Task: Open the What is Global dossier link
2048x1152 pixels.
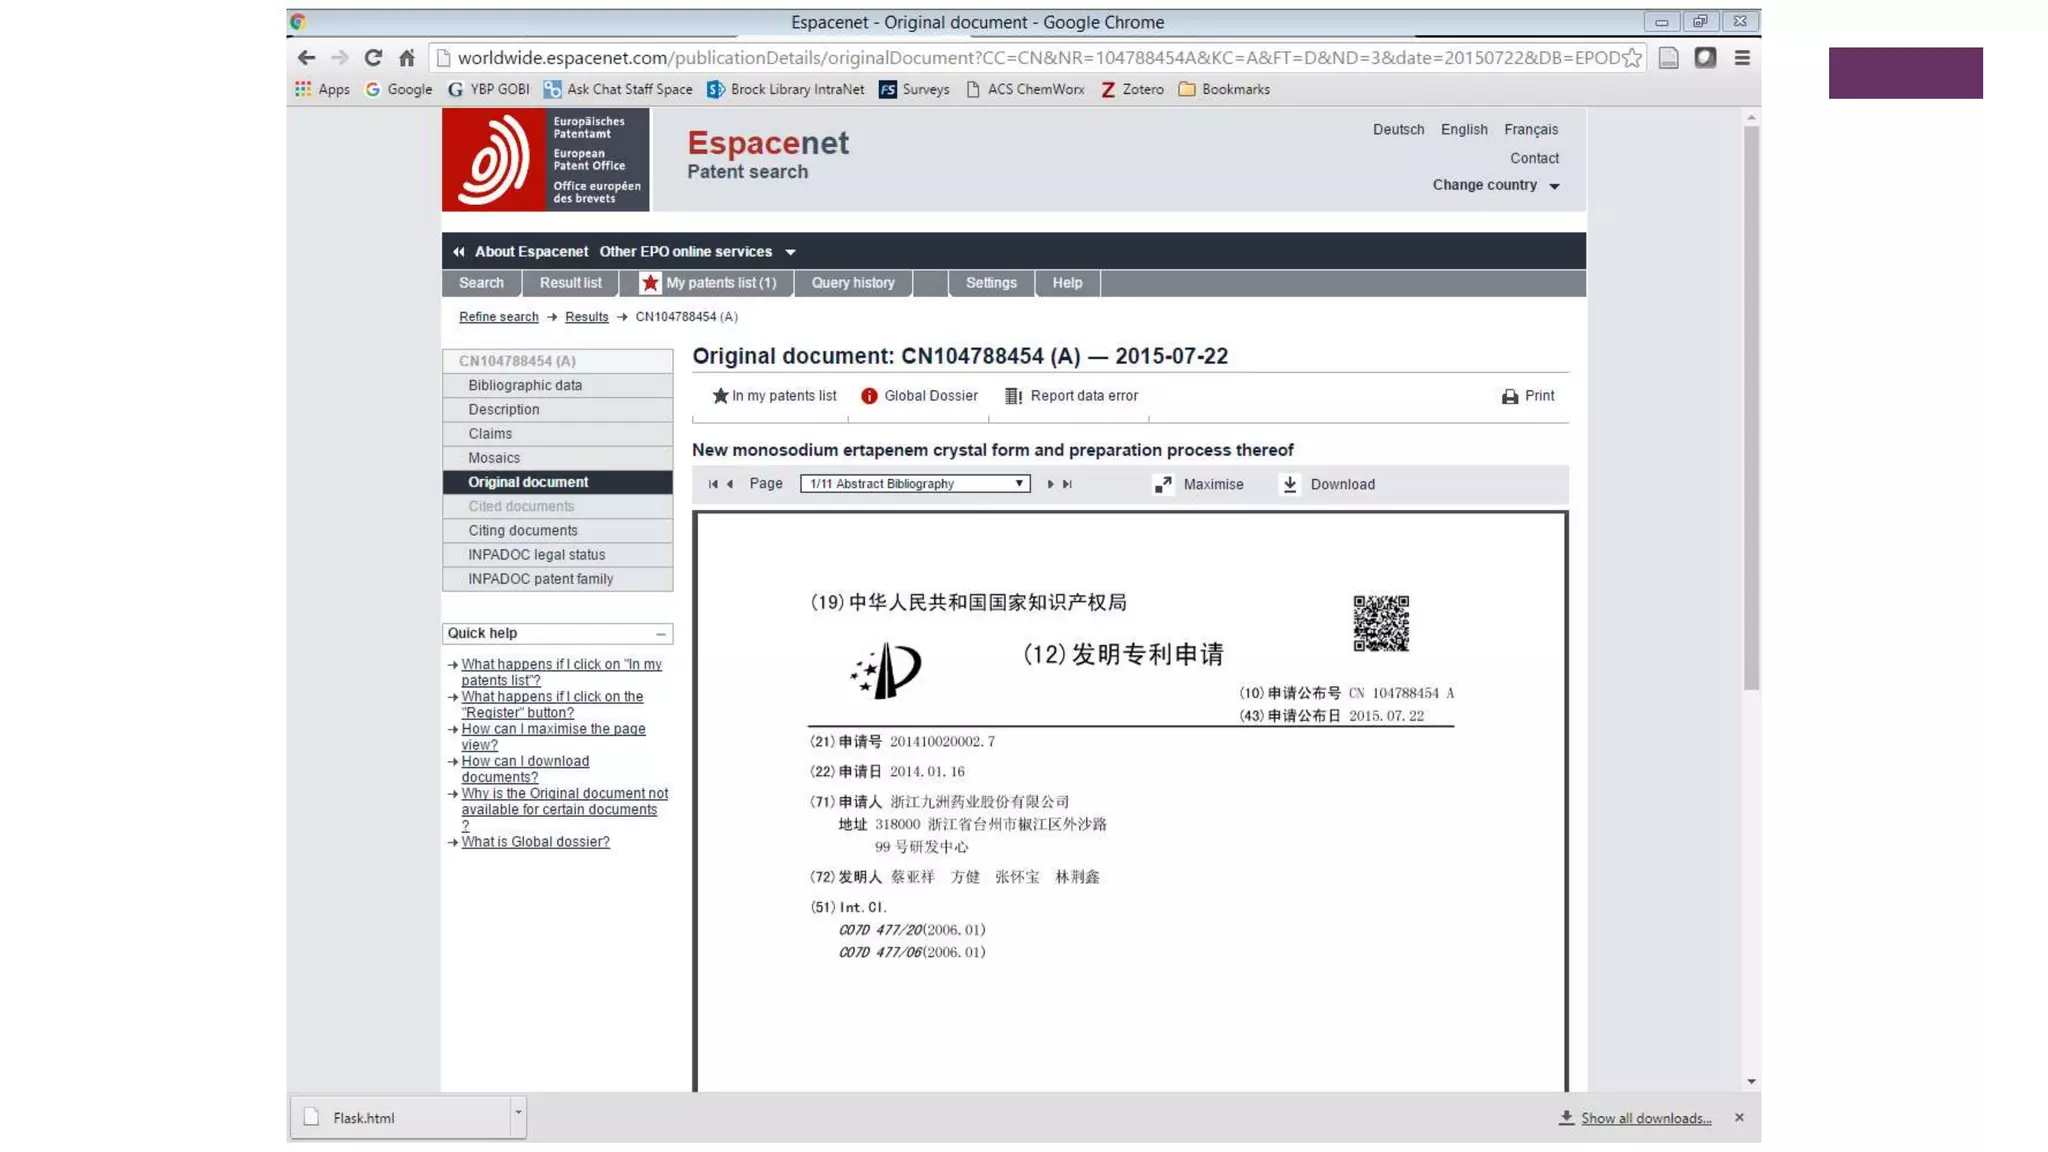Action: 535,842
